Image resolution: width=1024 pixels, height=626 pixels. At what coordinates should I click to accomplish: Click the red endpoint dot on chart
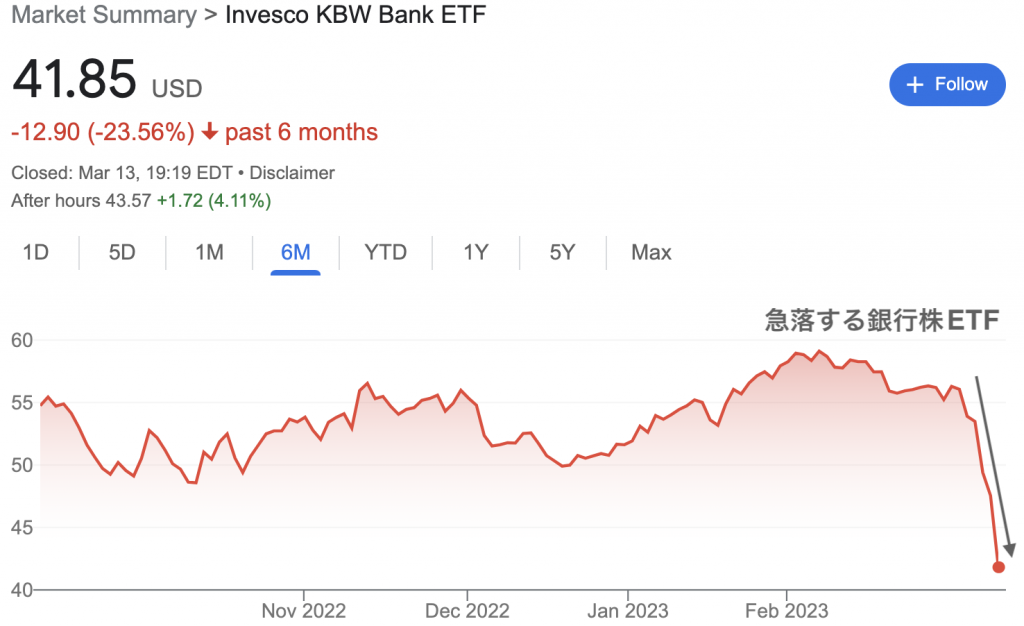[x=998, y=567]
